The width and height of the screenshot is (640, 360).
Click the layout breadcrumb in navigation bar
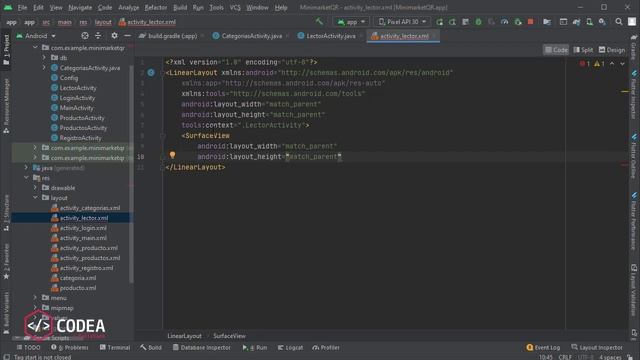(103, 22)
